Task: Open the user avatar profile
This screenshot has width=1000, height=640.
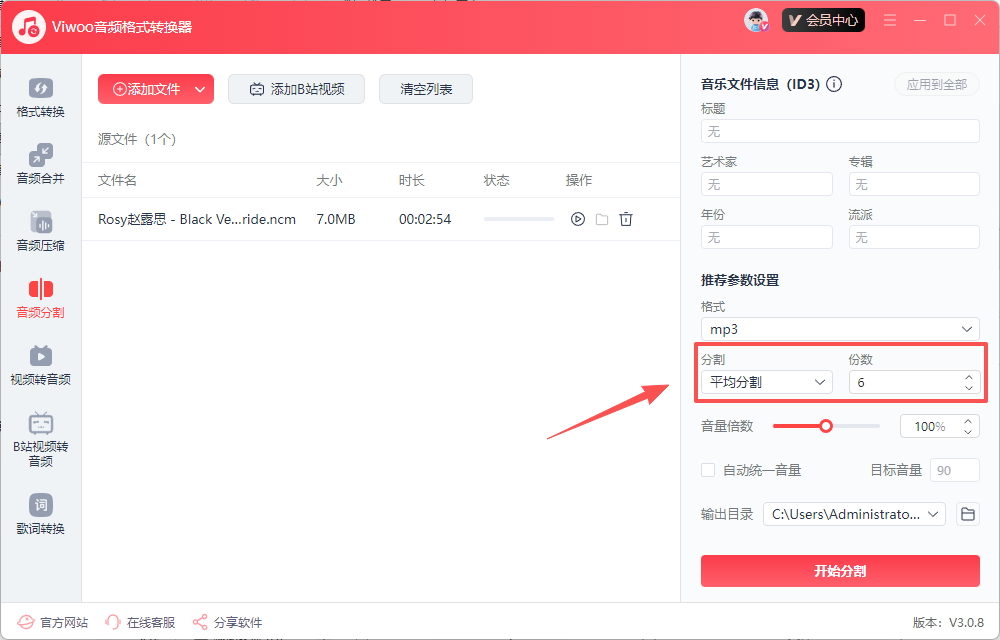Action: pyautogui.click(x=756, y=20)
